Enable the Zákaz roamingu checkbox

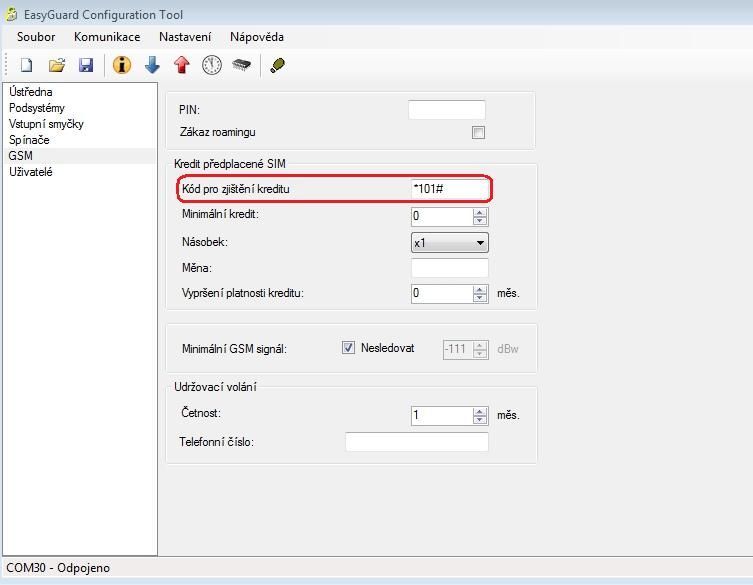pyautogui.click(x=478, y=133)
